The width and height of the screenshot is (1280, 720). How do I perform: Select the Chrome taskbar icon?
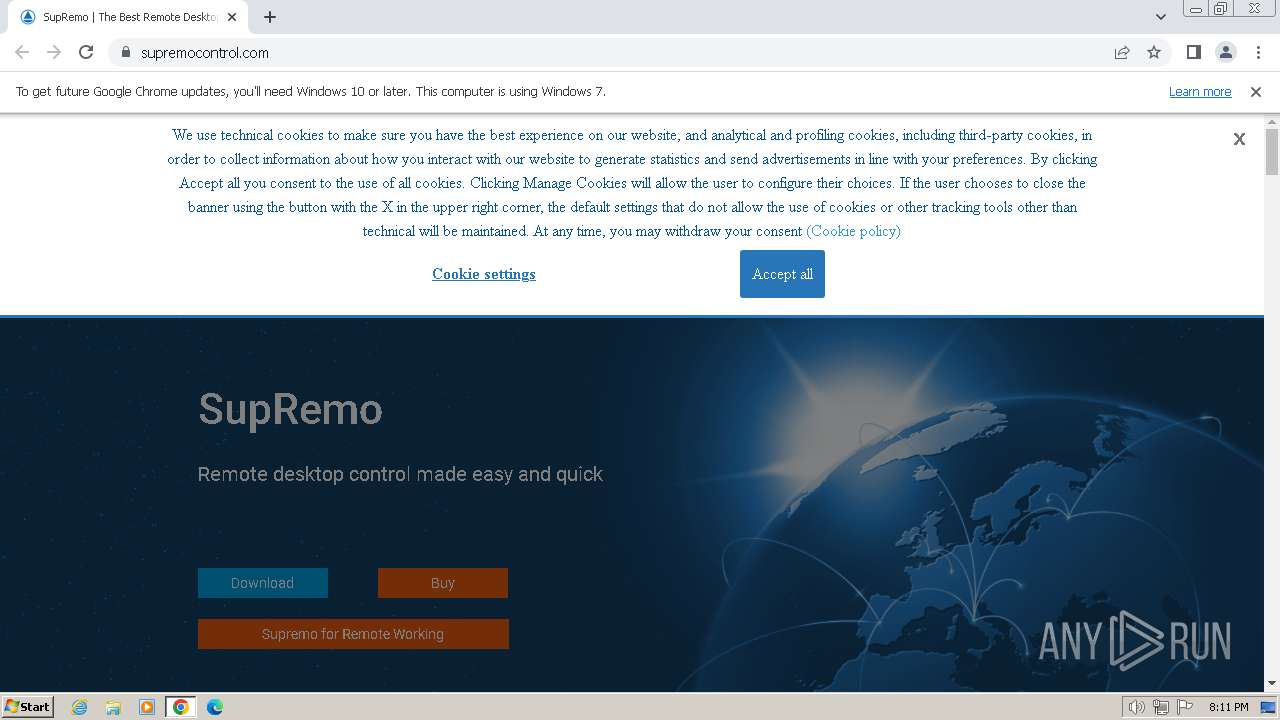tap(180, 707)
